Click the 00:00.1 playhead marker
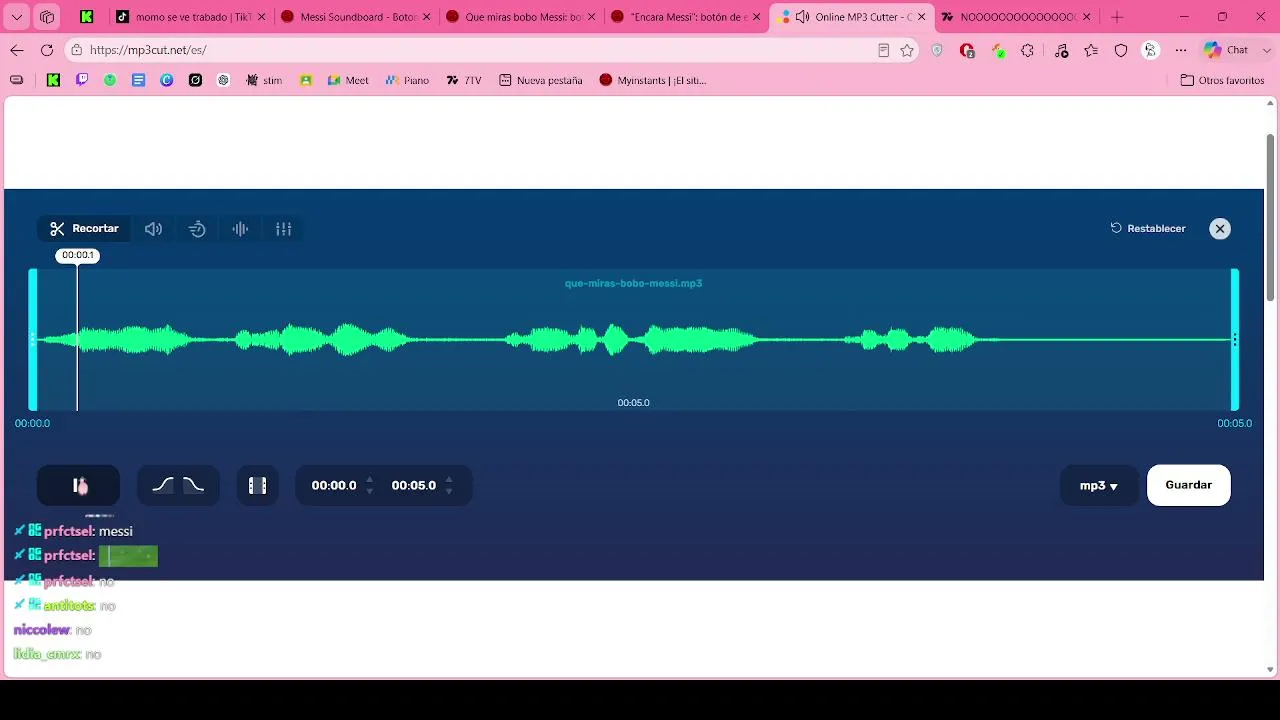Viewport: 1280px width, 720px height. [77, 255]
